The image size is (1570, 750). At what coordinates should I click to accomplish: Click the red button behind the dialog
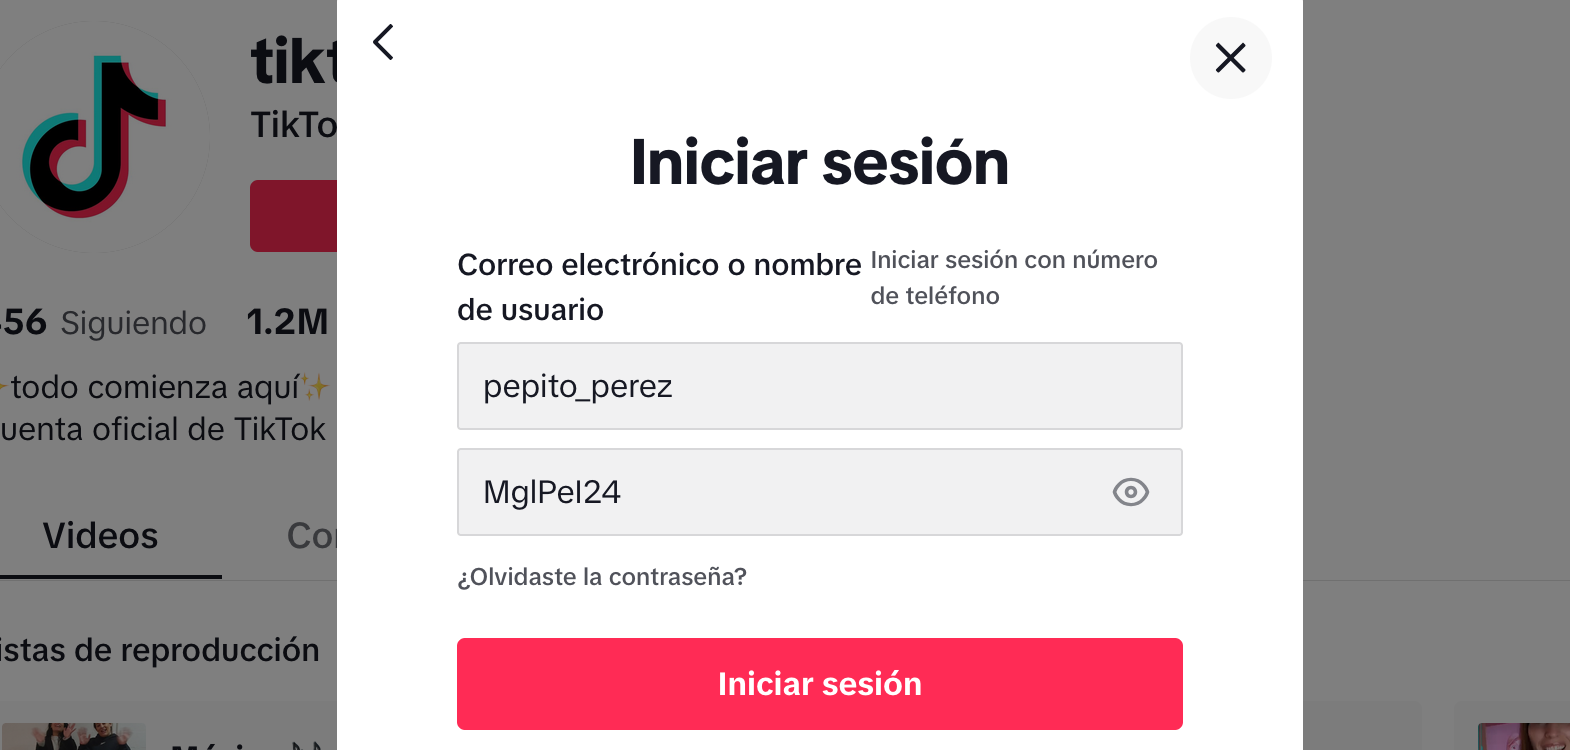click(x=294, y=216)
